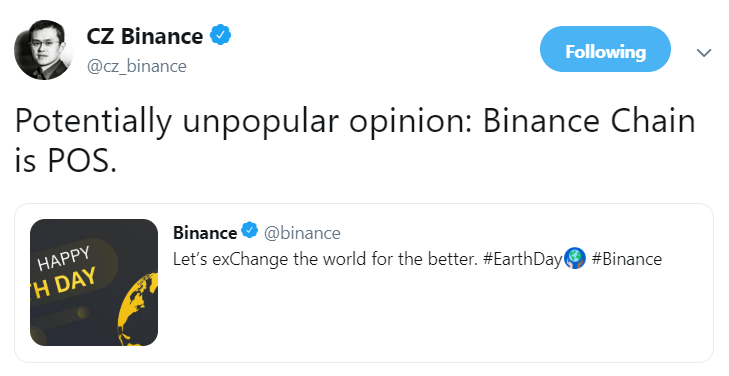Viewport: 729px width, 376px height.
Task: Click the verified checkmark next to Binance
Action: (250, 230)
